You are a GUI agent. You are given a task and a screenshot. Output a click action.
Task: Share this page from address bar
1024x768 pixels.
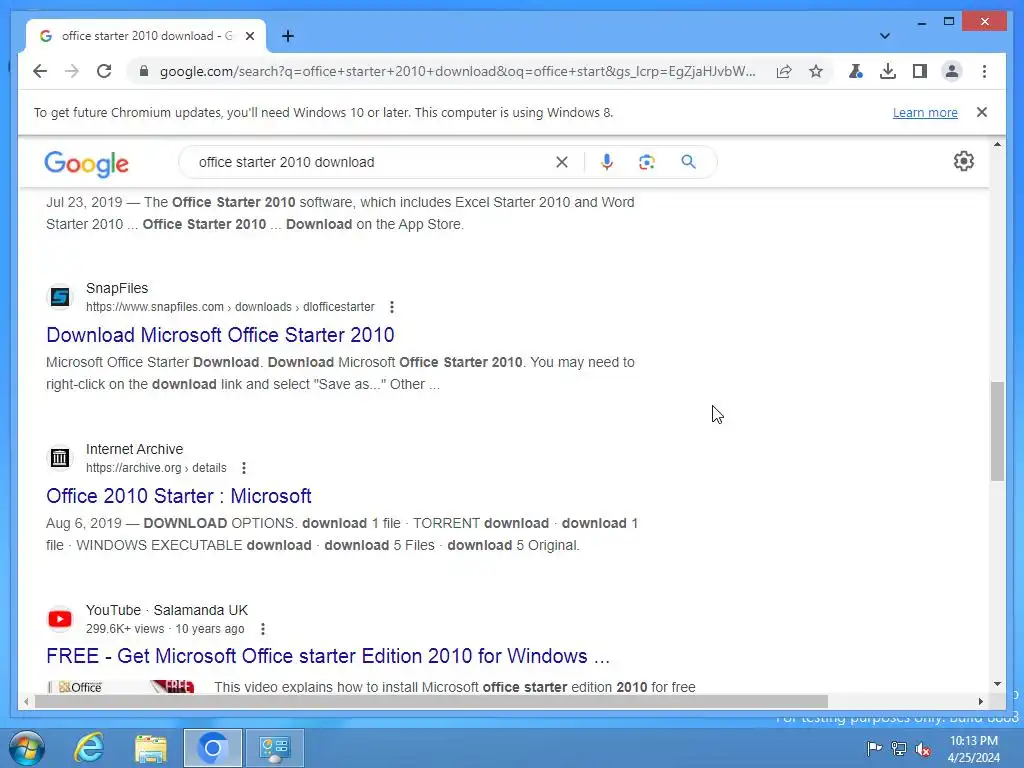(784, 71)
